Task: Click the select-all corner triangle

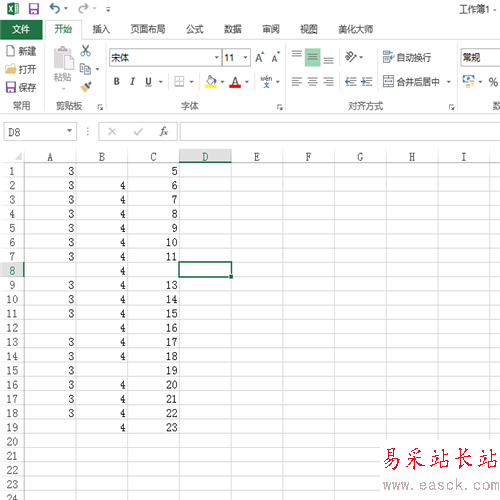Action: [17, 156]
